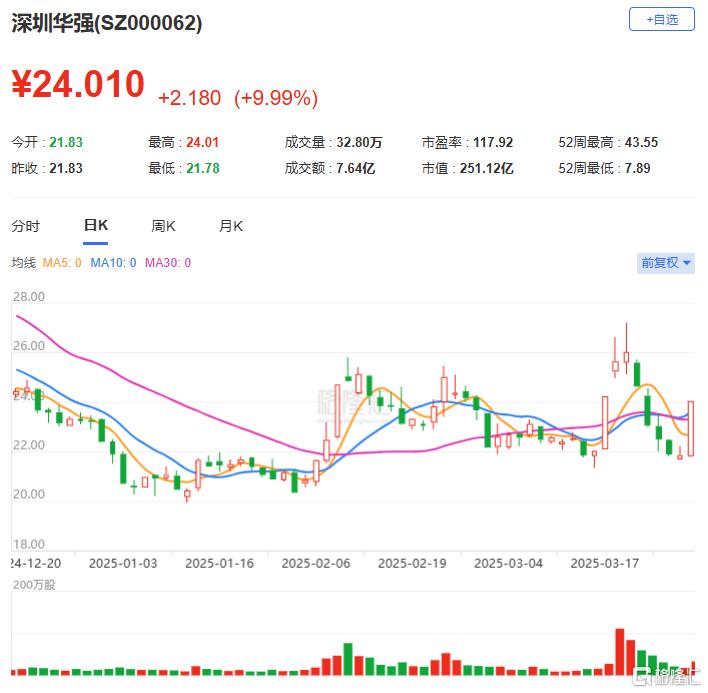Open the 周K weekly chart tab

click(x=163, y=226)
